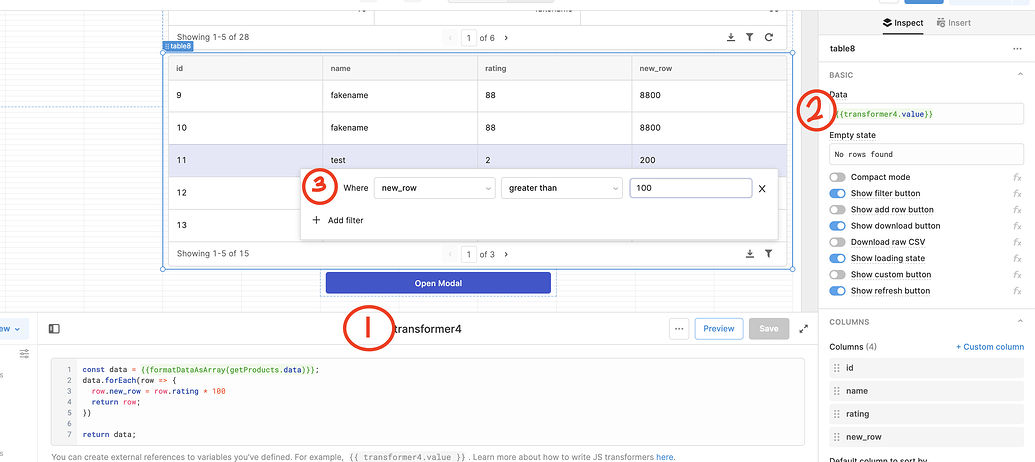Add a Custom column
This screenshot has width=1035, height=462.
(990, 347)
